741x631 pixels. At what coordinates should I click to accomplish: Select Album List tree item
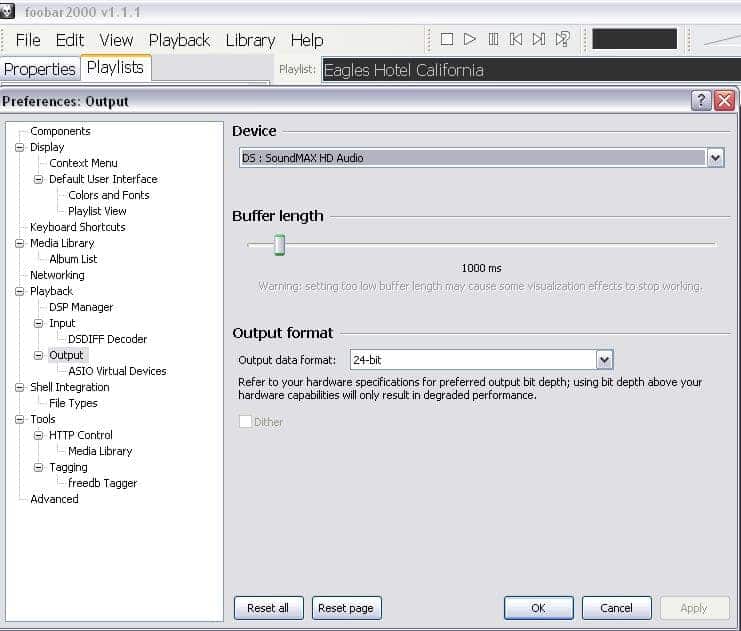[x=73, y=259]
